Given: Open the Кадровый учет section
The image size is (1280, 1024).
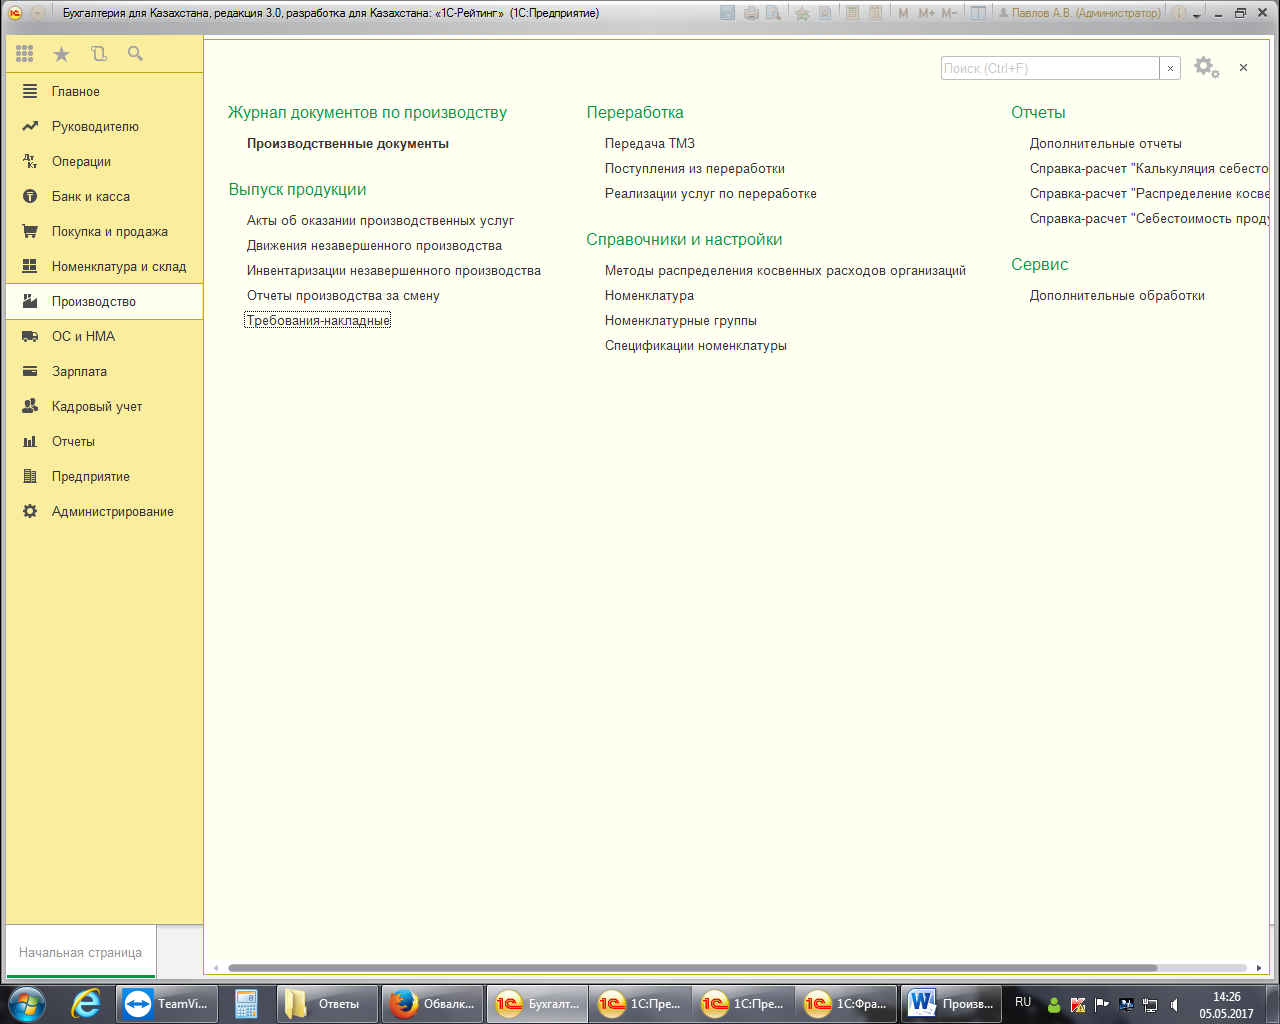Looking at the screenshot, I should pyautogui.click(x=104, y=406).
